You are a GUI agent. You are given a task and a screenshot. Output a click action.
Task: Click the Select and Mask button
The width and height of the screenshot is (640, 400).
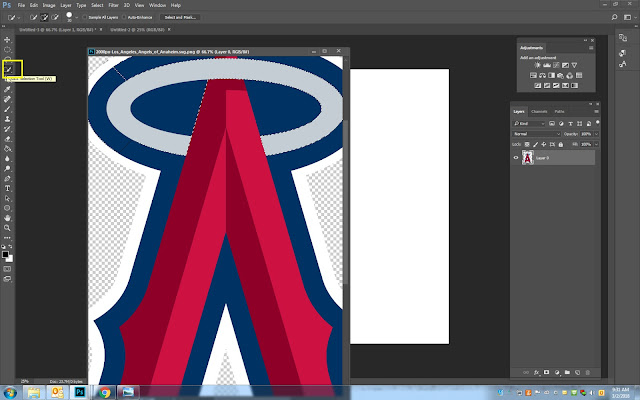pyautogui.click(x=180, y=18)
